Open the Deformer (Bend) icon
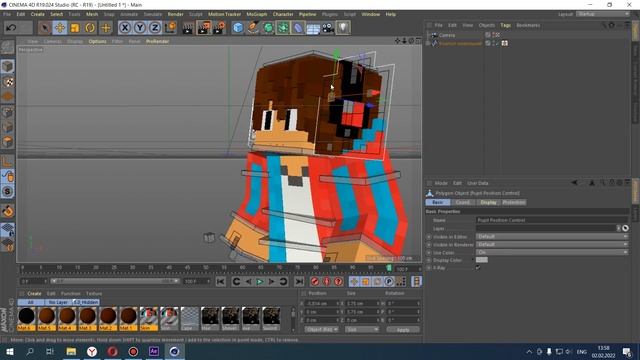Viewport: 640px width, 360px height. coord(298,28)
